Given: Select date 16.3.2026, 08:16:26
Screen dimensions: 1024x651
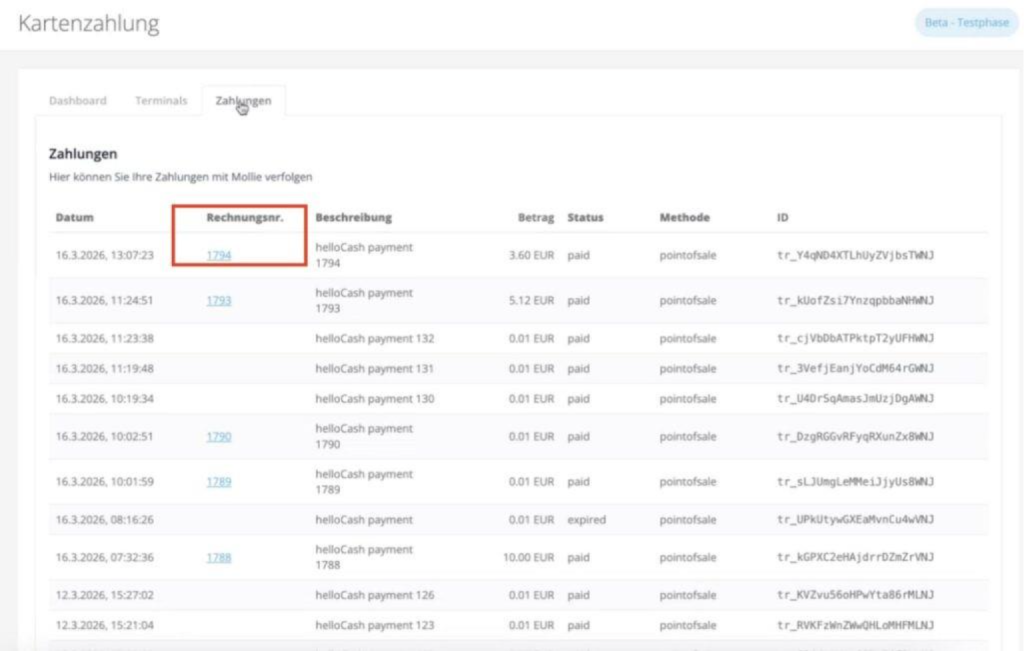Looking at the screenshot, I should tap(104, 520).
